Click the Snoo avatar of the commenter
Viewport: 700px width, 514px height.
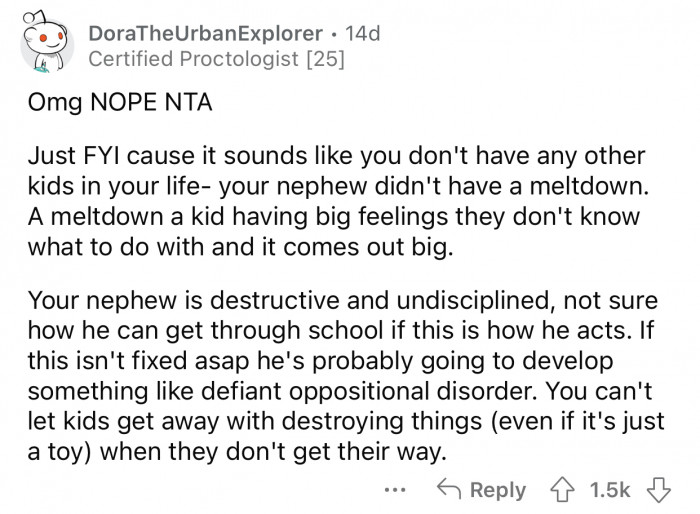pos(45,47)
